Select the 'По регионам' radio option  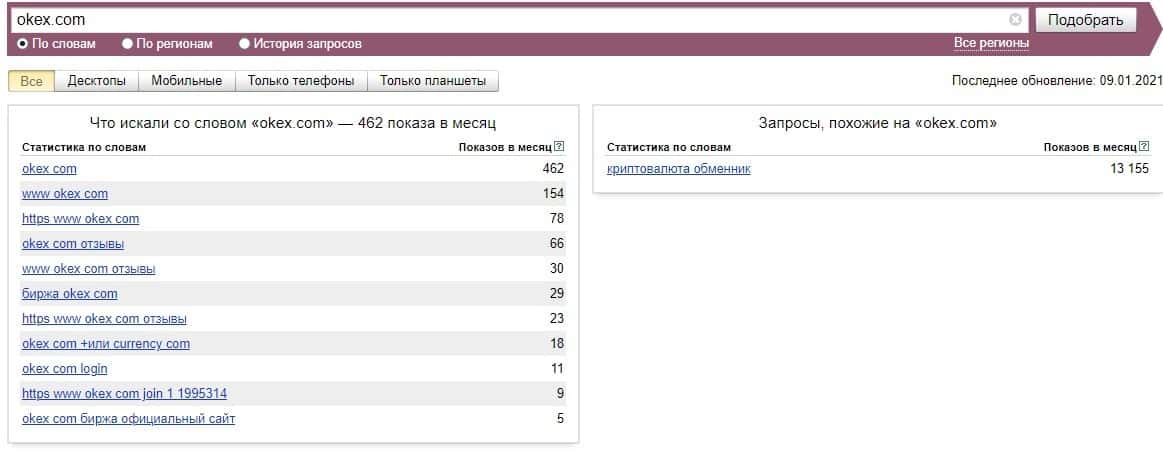coord(127,44)
